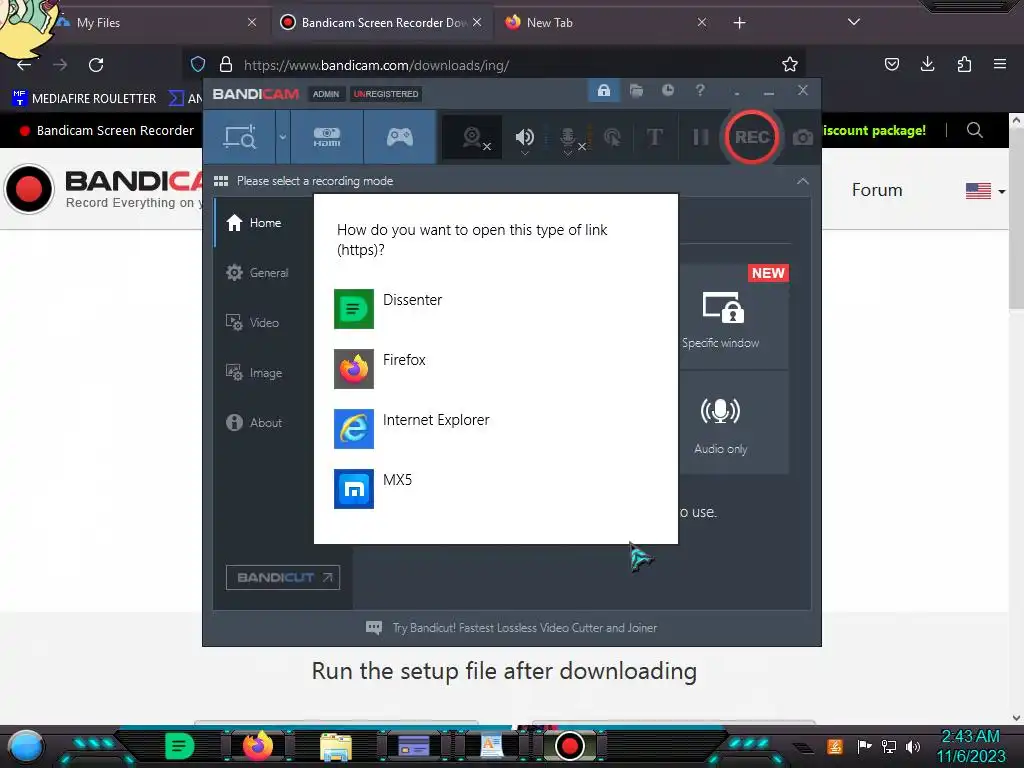Open list all tabs dropdown arrow
This screenshot has width=1024, height=768.
pos(854,22)
